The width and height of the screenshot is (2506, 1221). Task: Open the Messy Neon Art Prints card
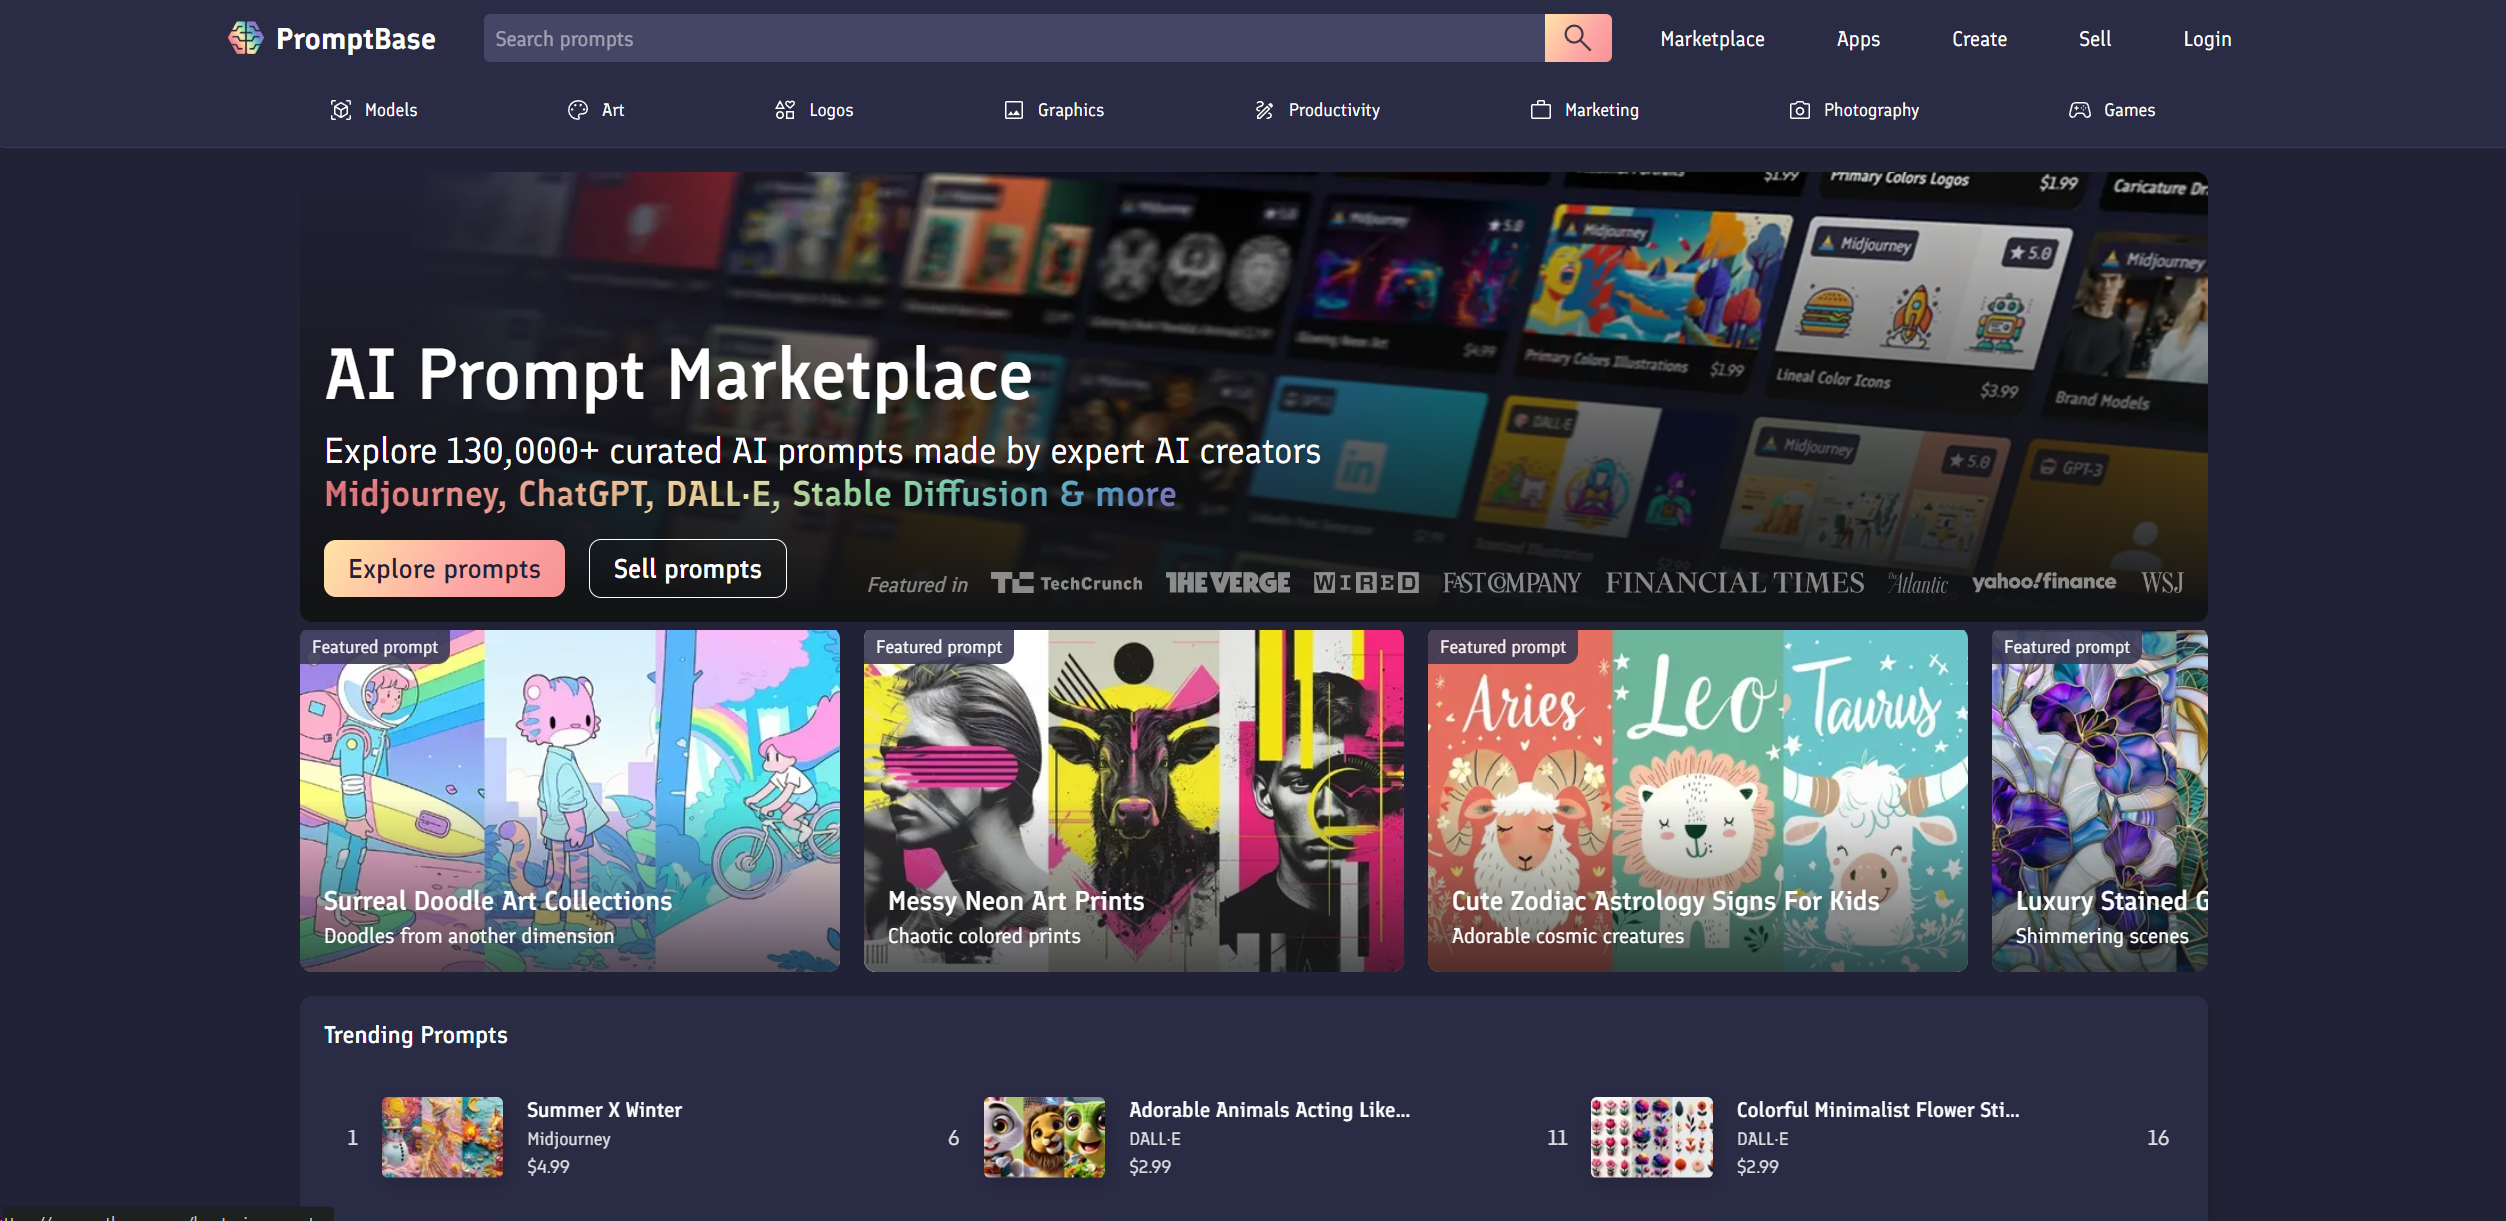(1133, 800)
